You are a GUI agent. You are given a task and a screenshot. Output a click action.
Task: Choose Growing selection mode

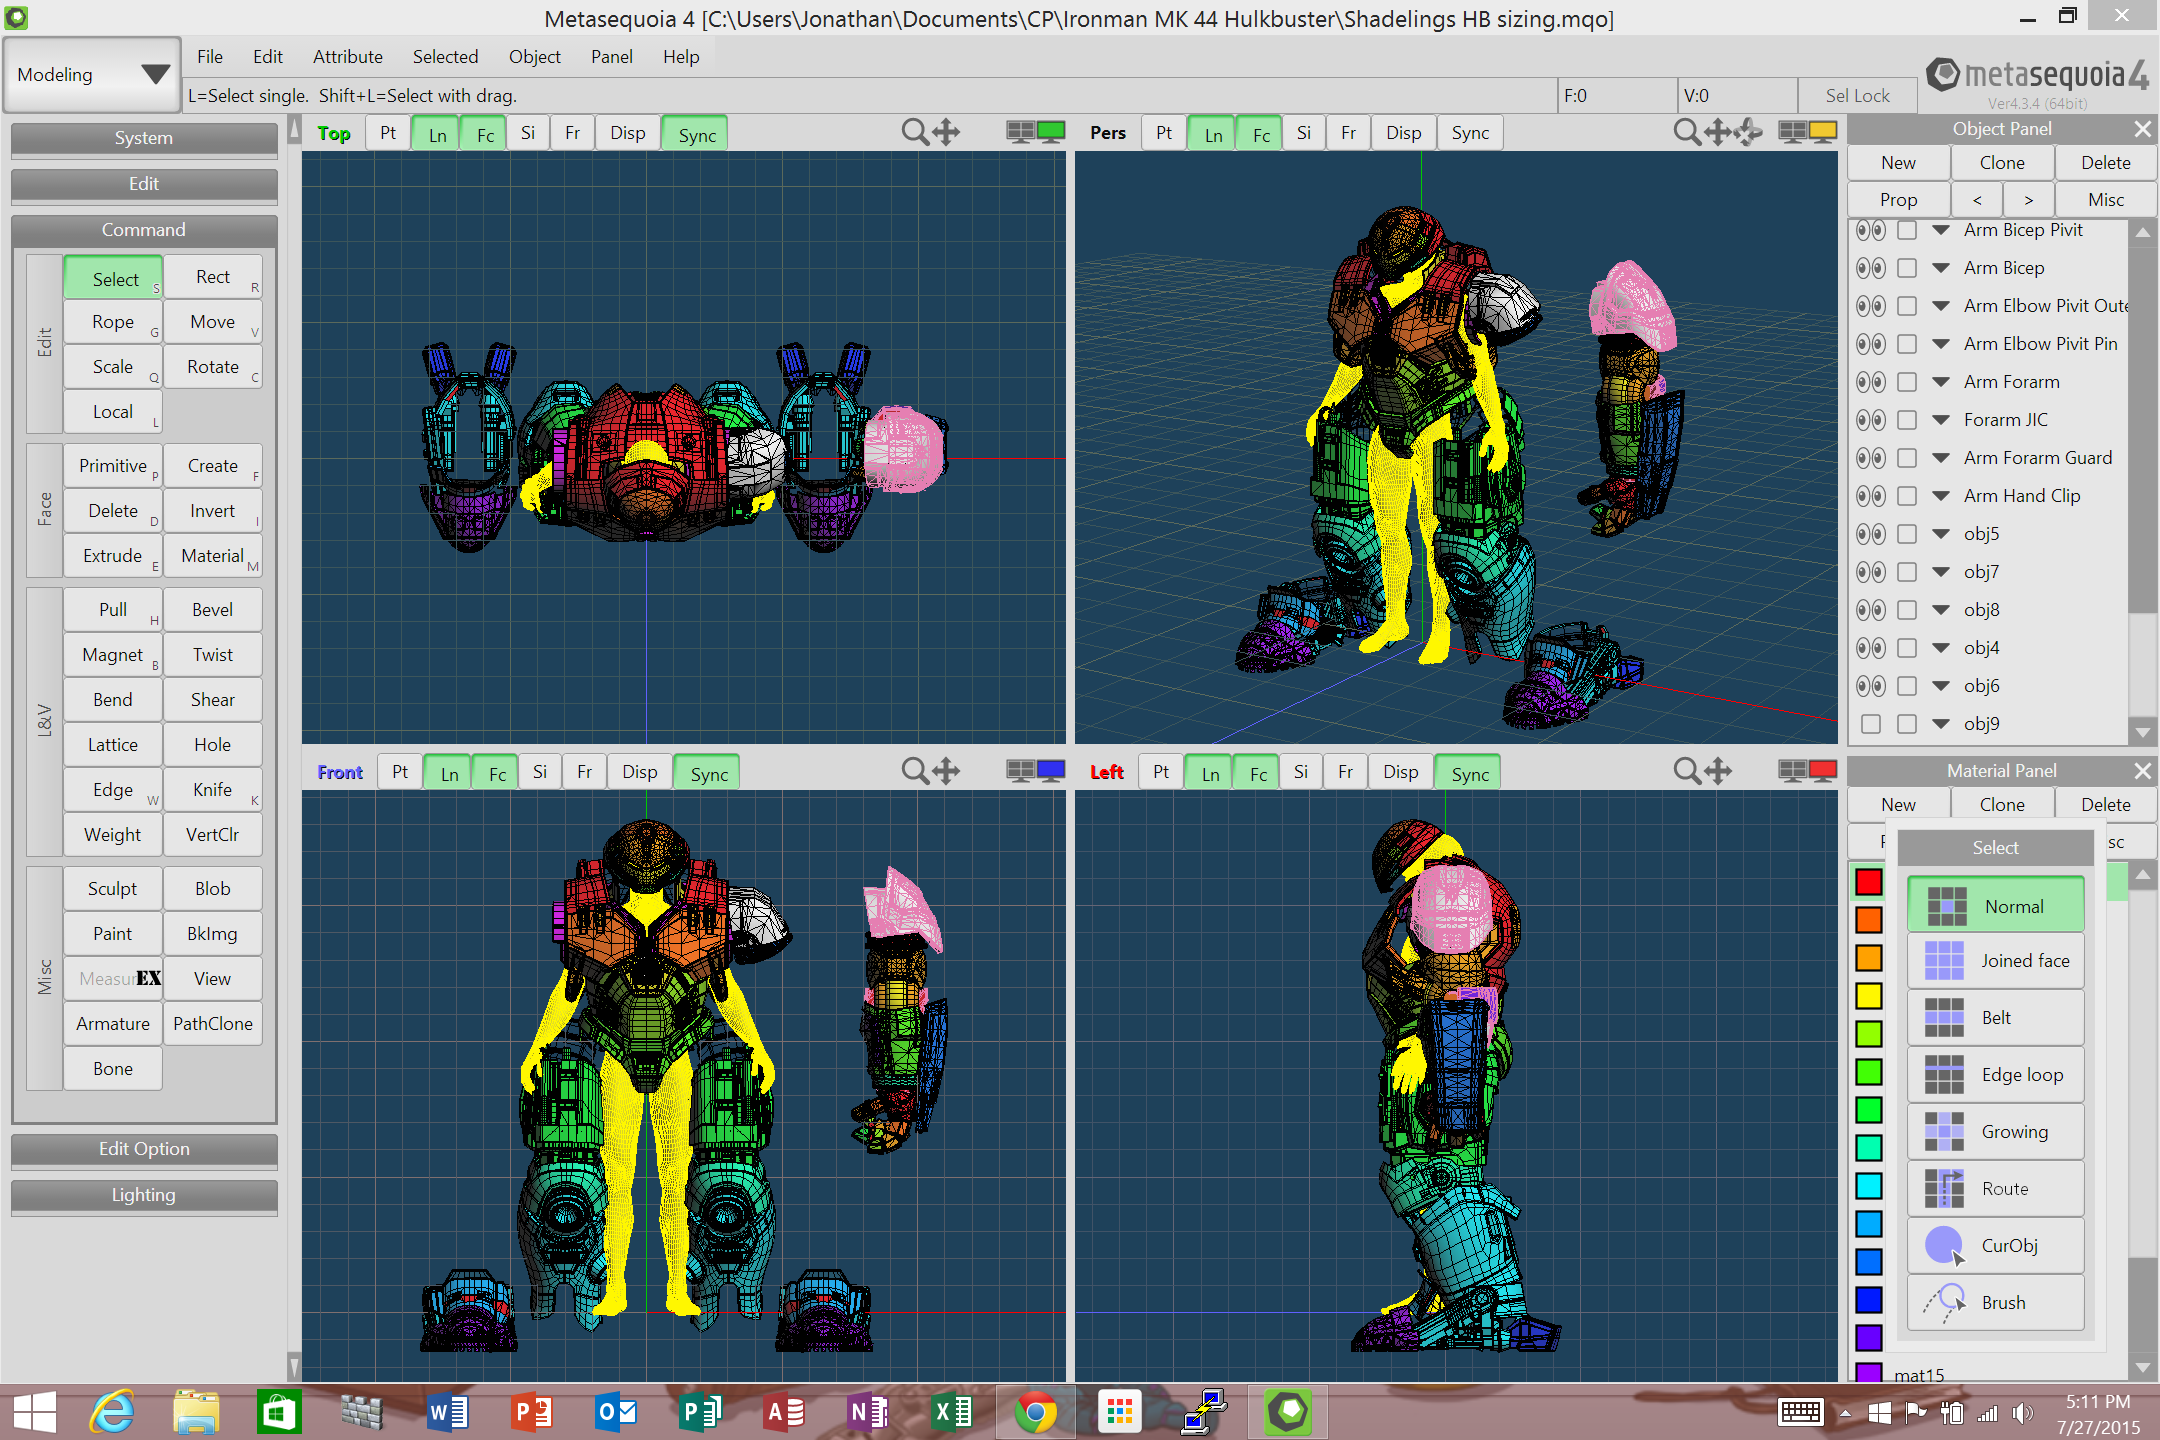pyautogui.click(x=1996, y=1132)
